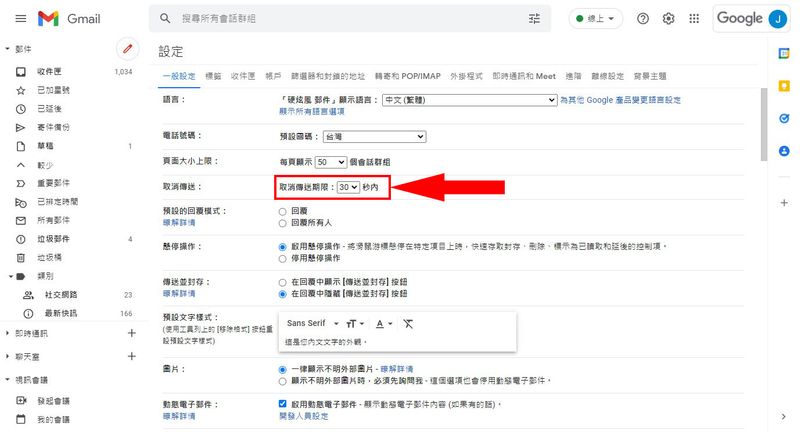Open Trash (垃圾桶) bin icon

tap(21, 258)
